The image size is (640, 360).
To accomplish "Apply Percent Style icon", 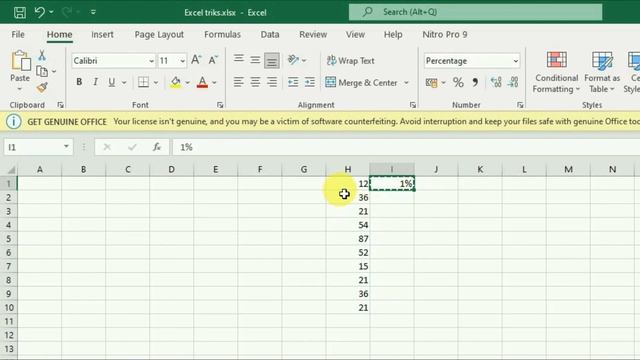I will coord(458,82).
